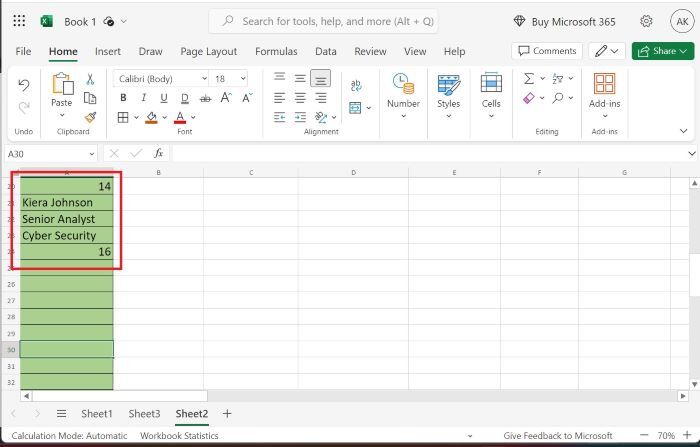Click the Cut scissors icon

(90, 79)
